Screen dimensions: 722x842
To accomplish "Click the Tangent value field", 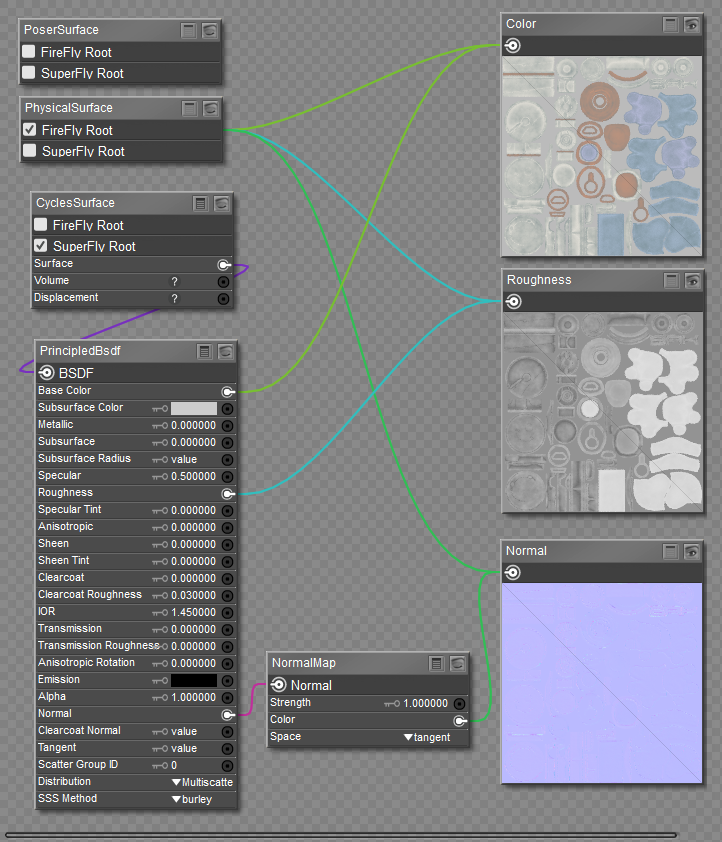I will click(184, 749).
